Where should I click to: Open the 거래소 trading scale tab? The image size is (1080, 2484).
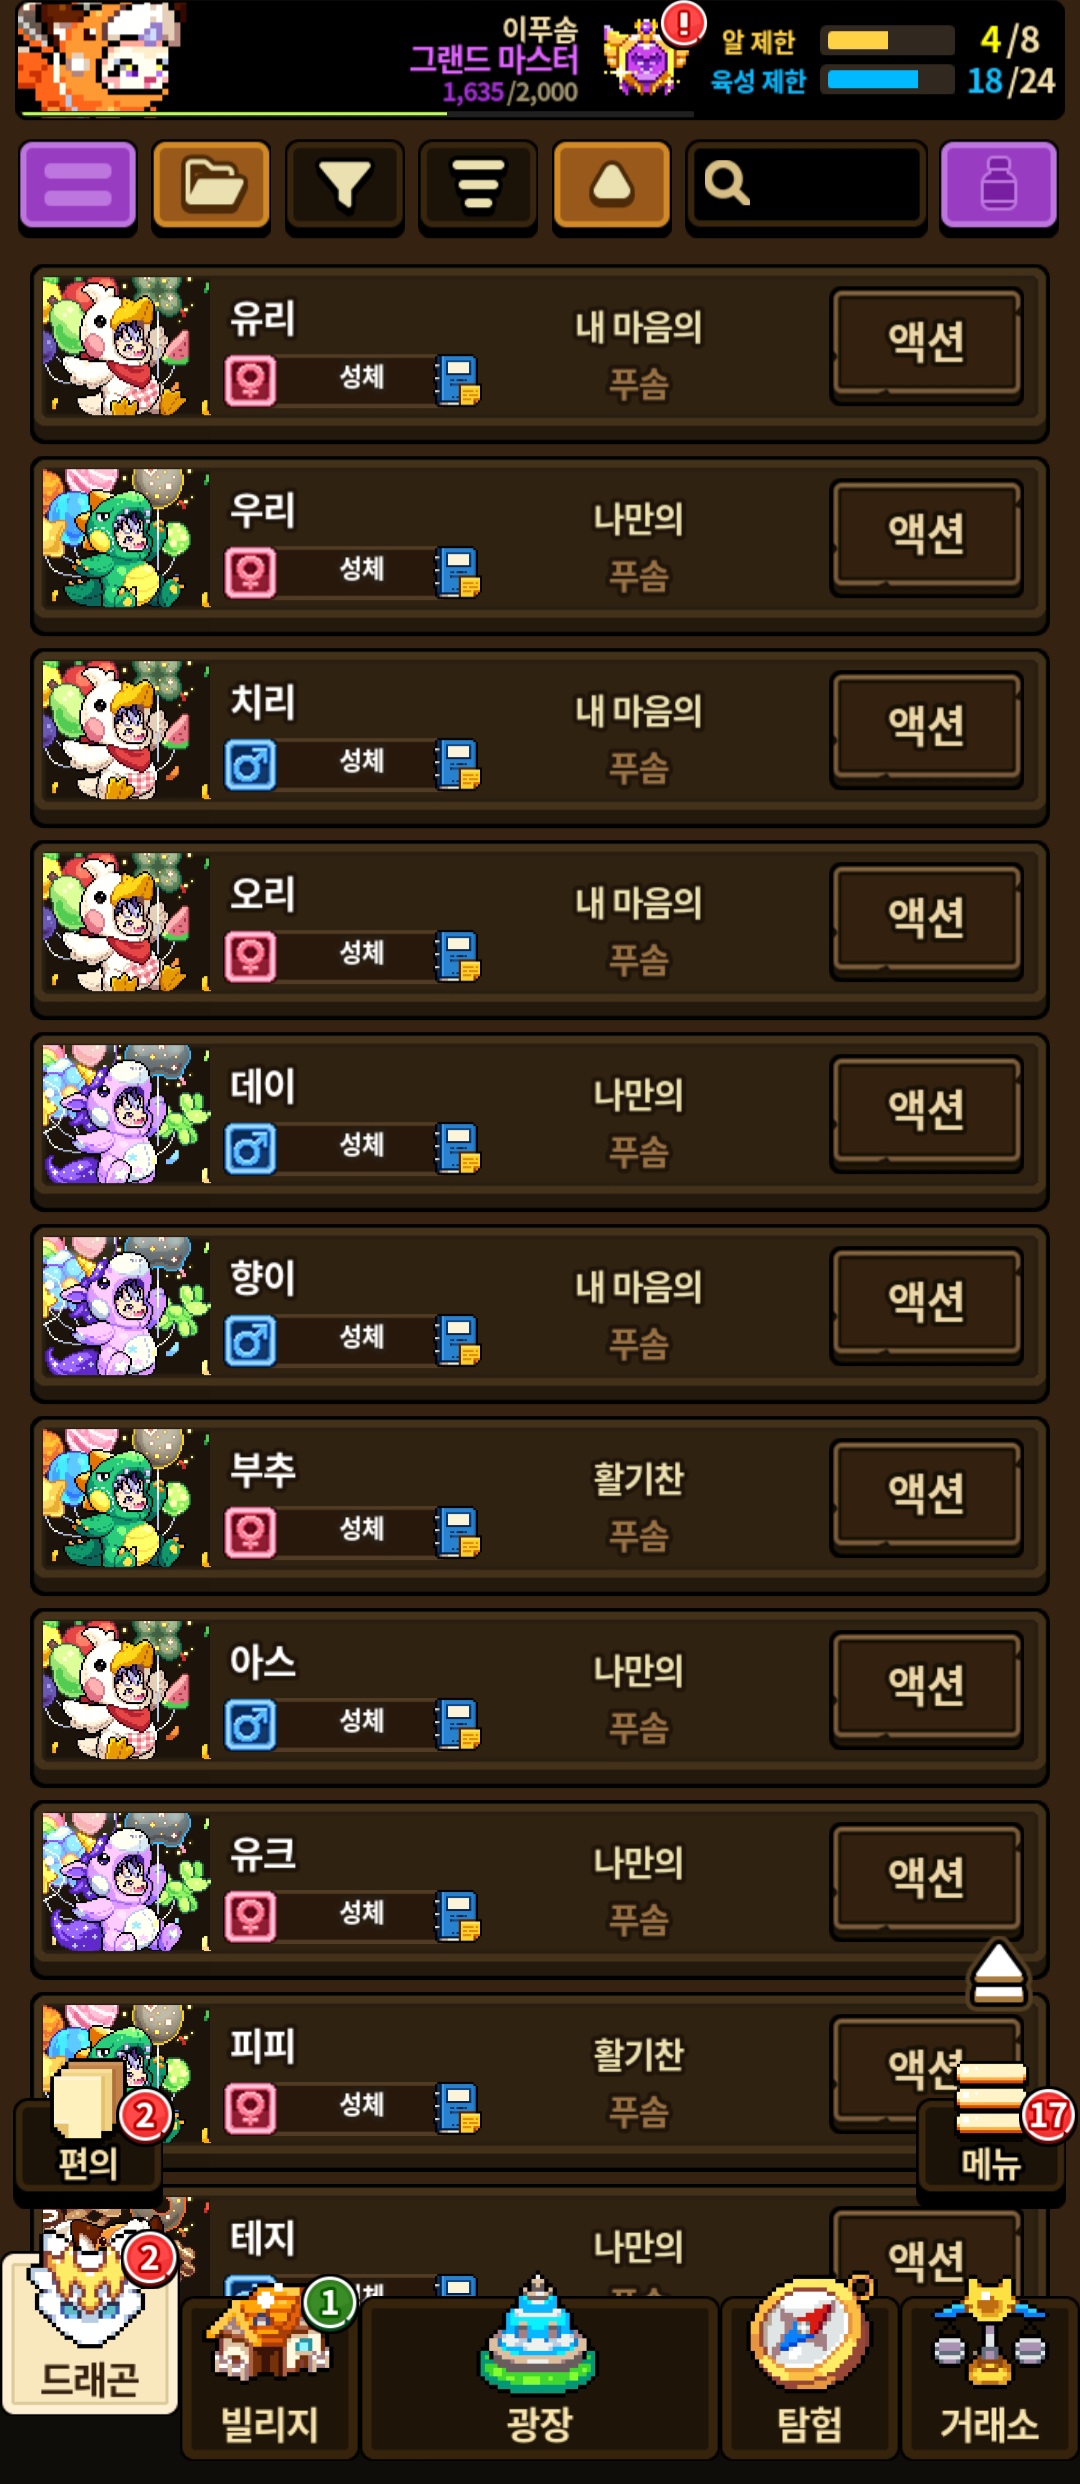989,2372
